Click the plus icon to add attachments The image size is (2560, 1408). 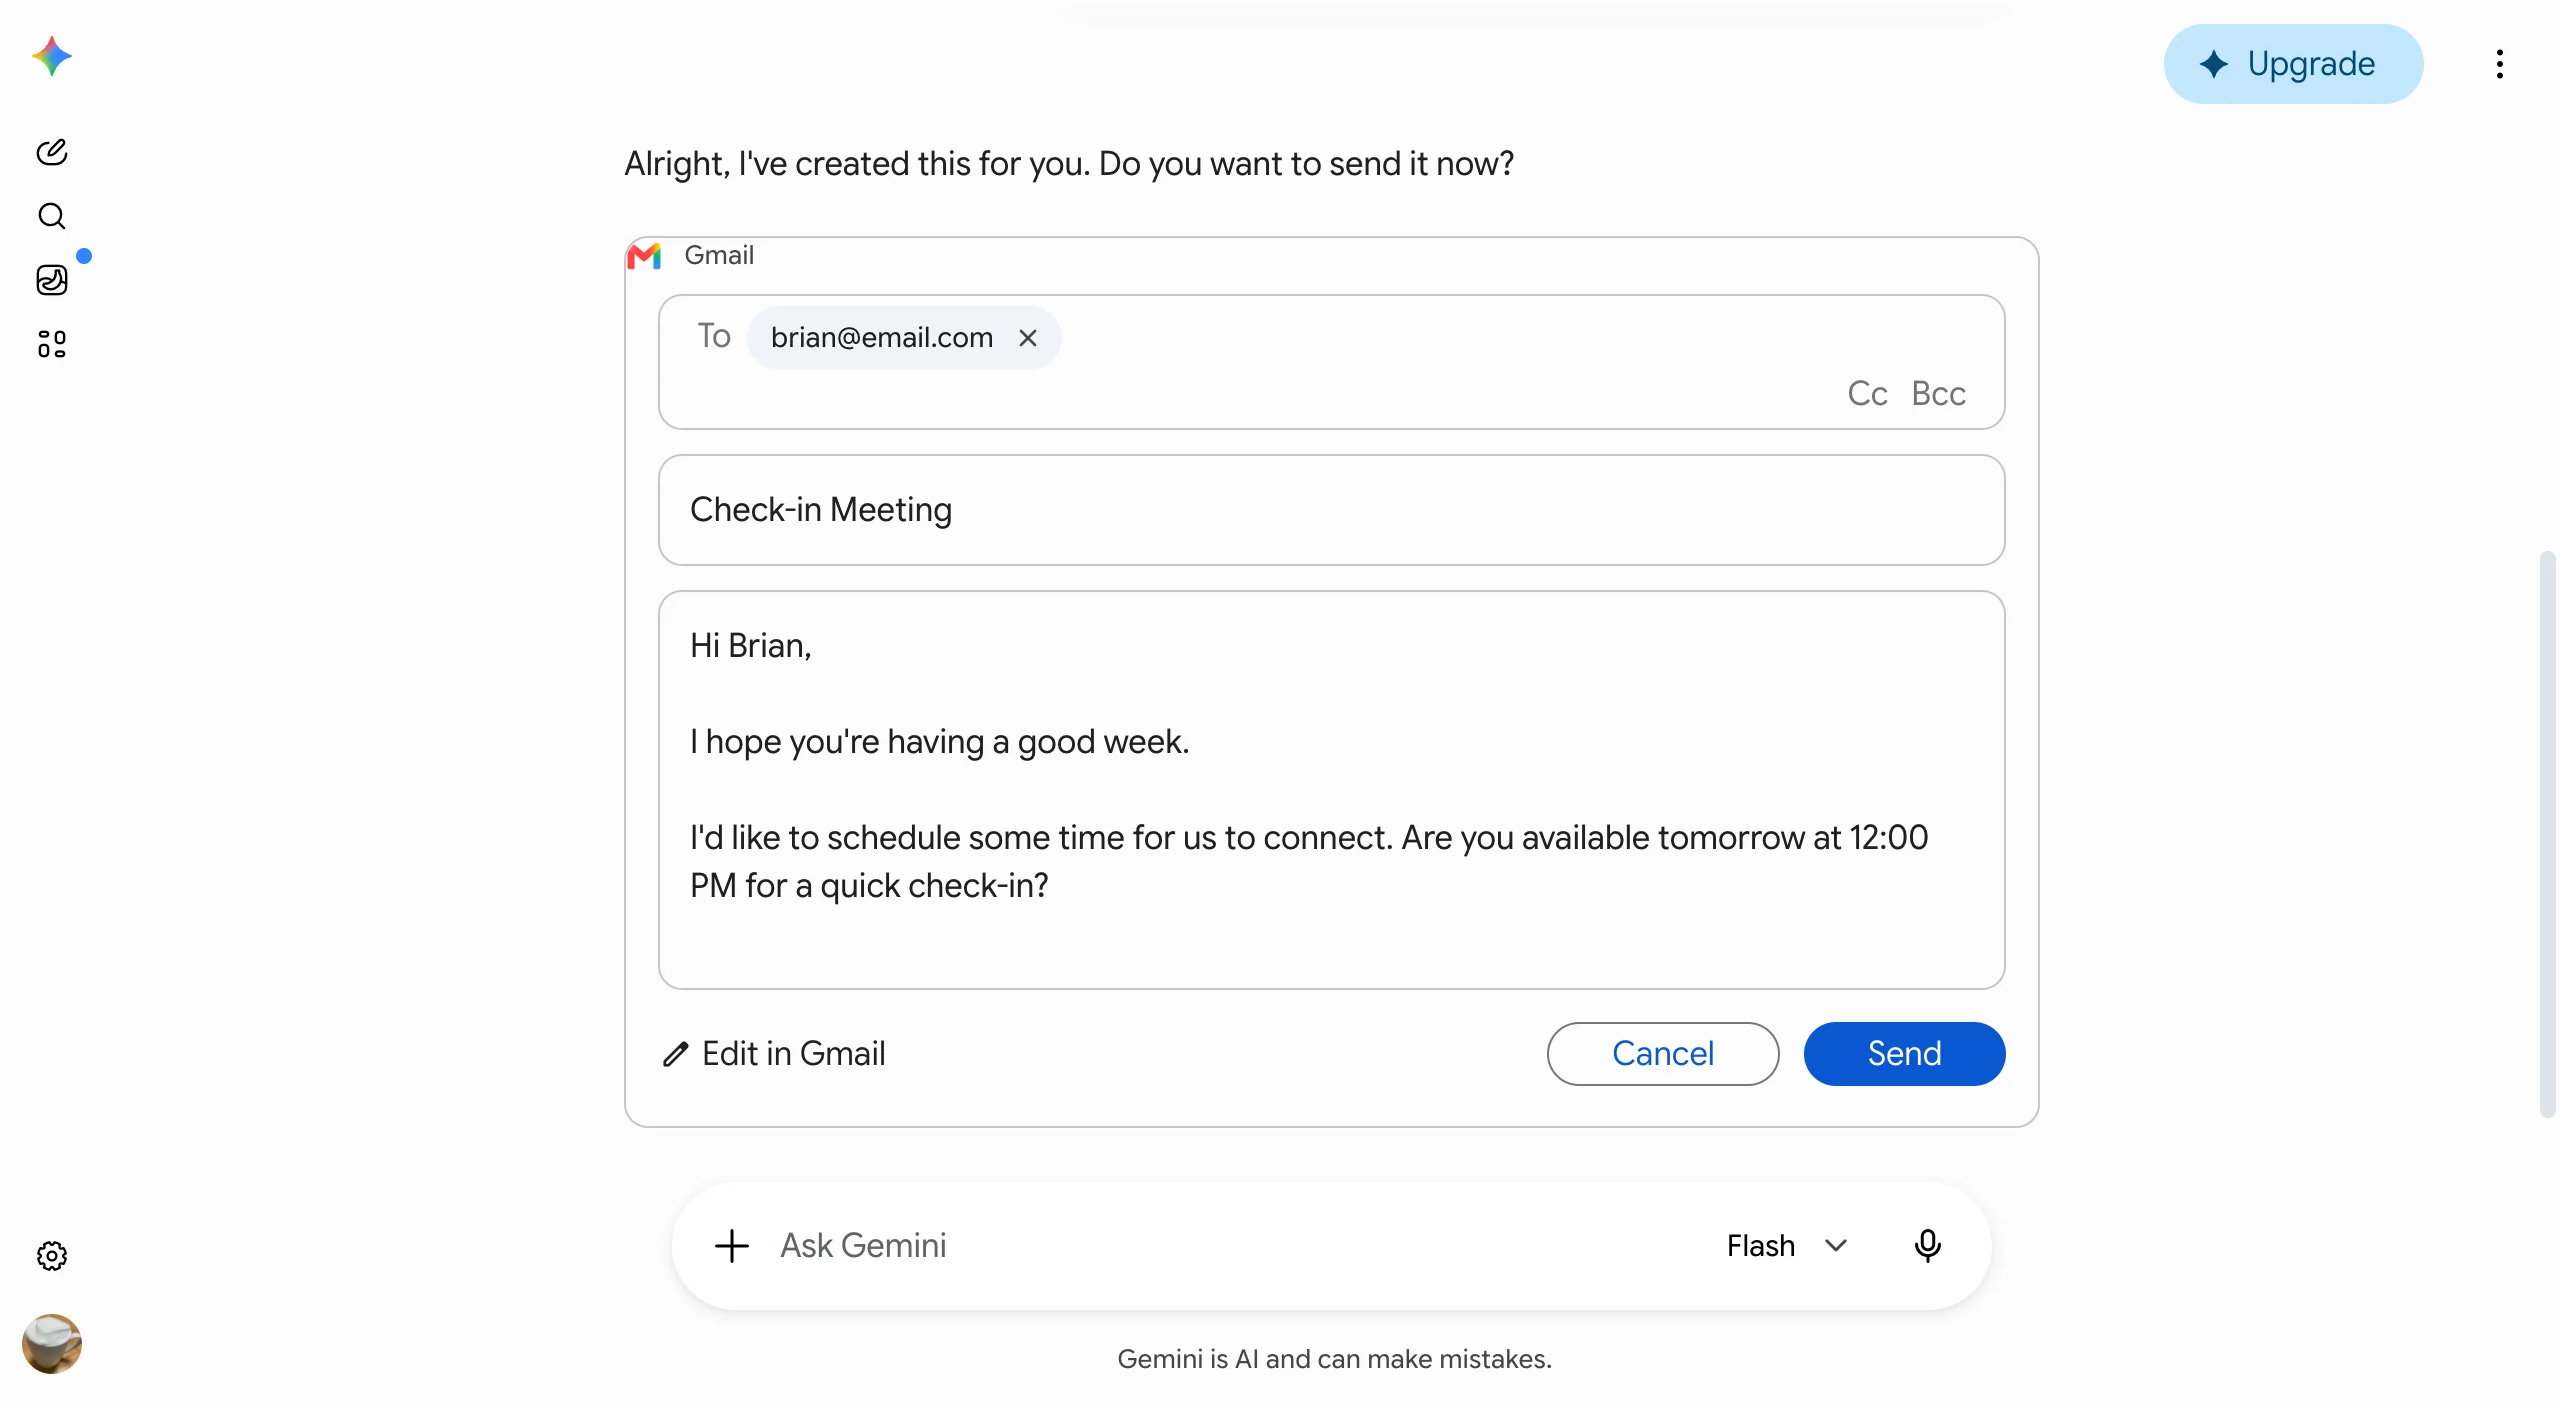[x=732, y=1246]
